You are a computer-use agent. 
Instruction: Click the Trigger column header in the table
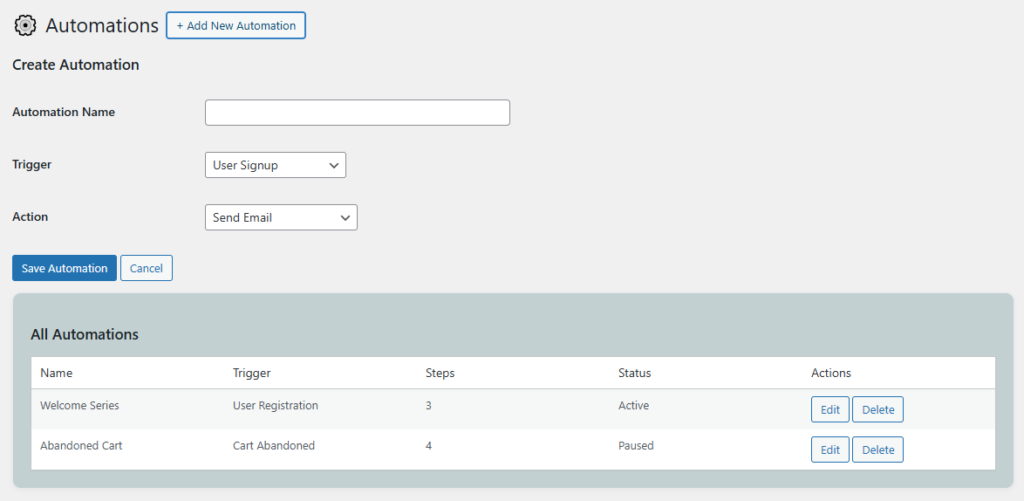(x=252, y=373)
